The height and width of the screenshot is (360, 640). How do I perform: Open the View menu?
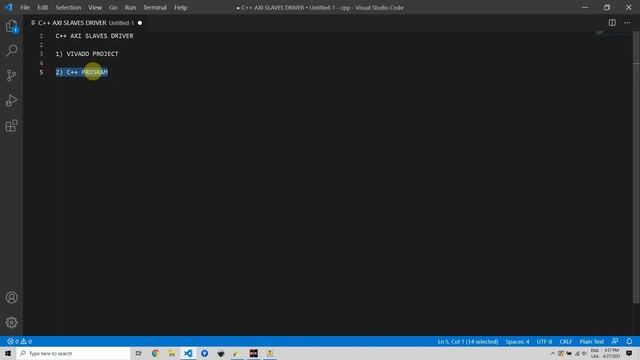coord(95,7)
